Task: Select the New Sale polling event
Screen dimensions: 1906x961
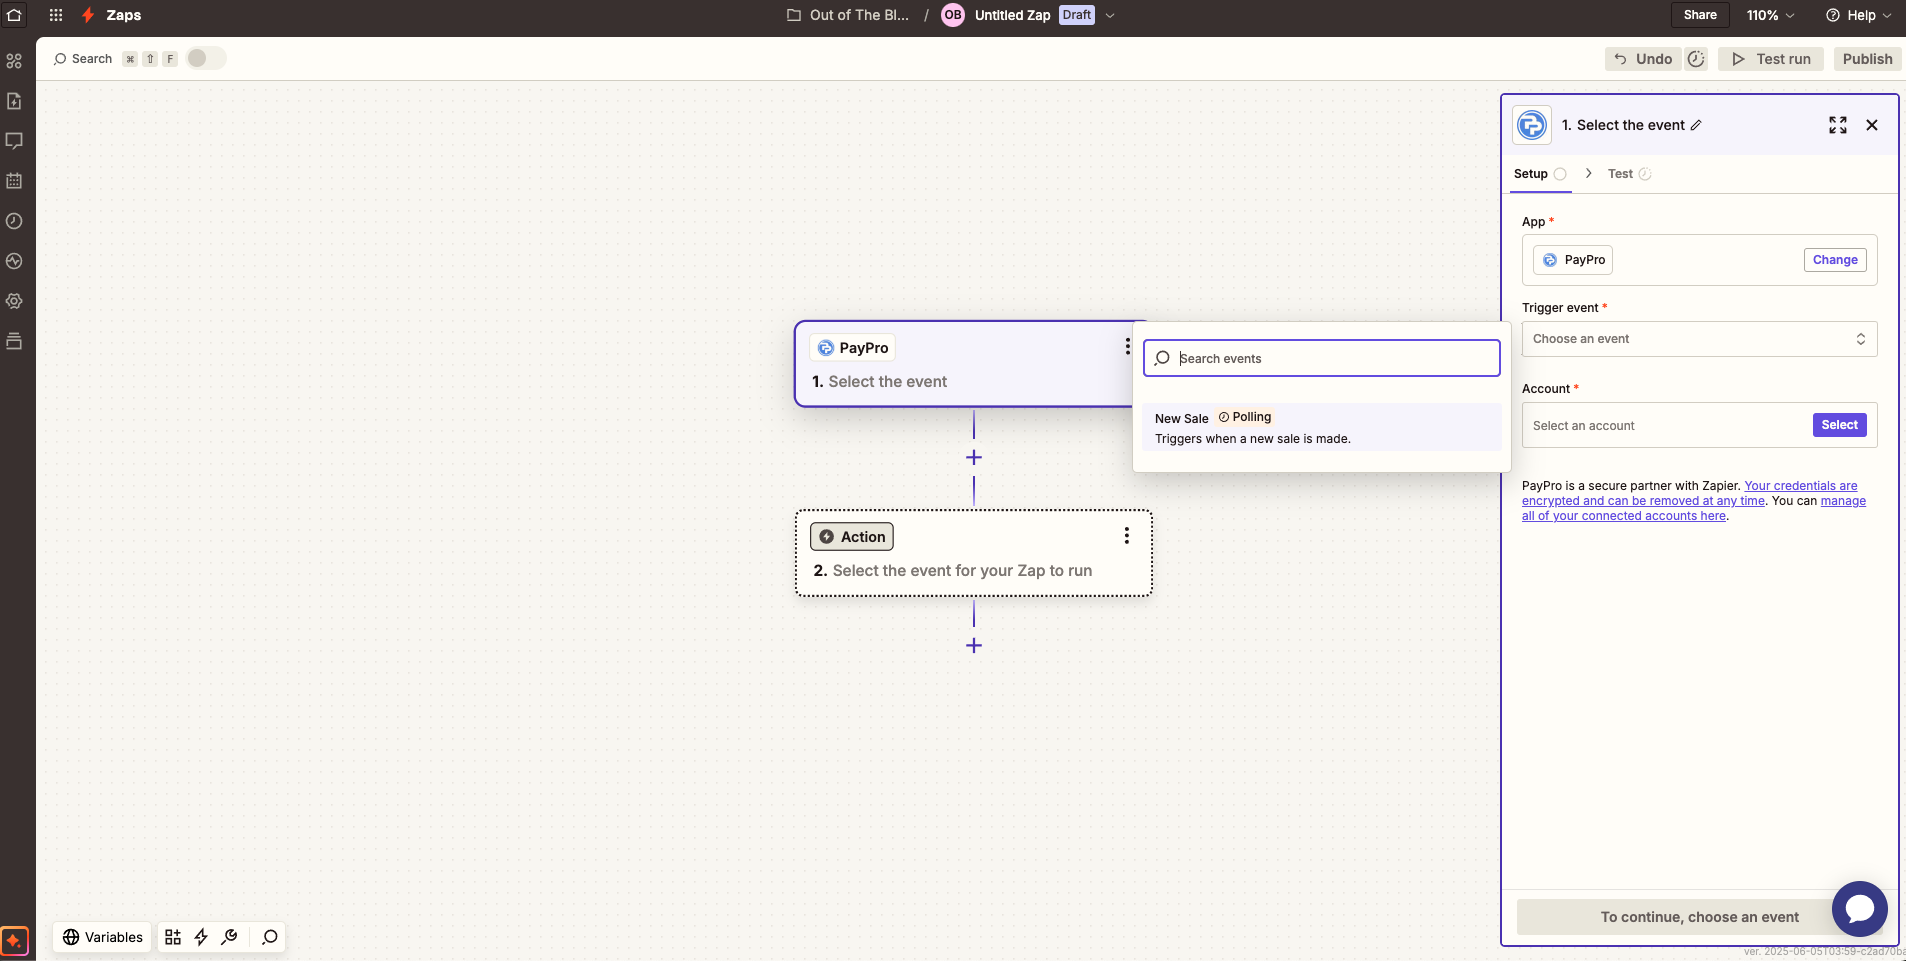Action: 1322,428
